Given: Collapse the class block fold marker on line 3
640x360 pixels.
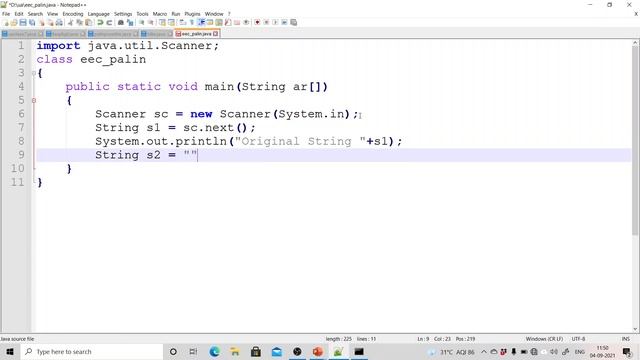Looking at the screenshot, I should [x=34, y=73].
